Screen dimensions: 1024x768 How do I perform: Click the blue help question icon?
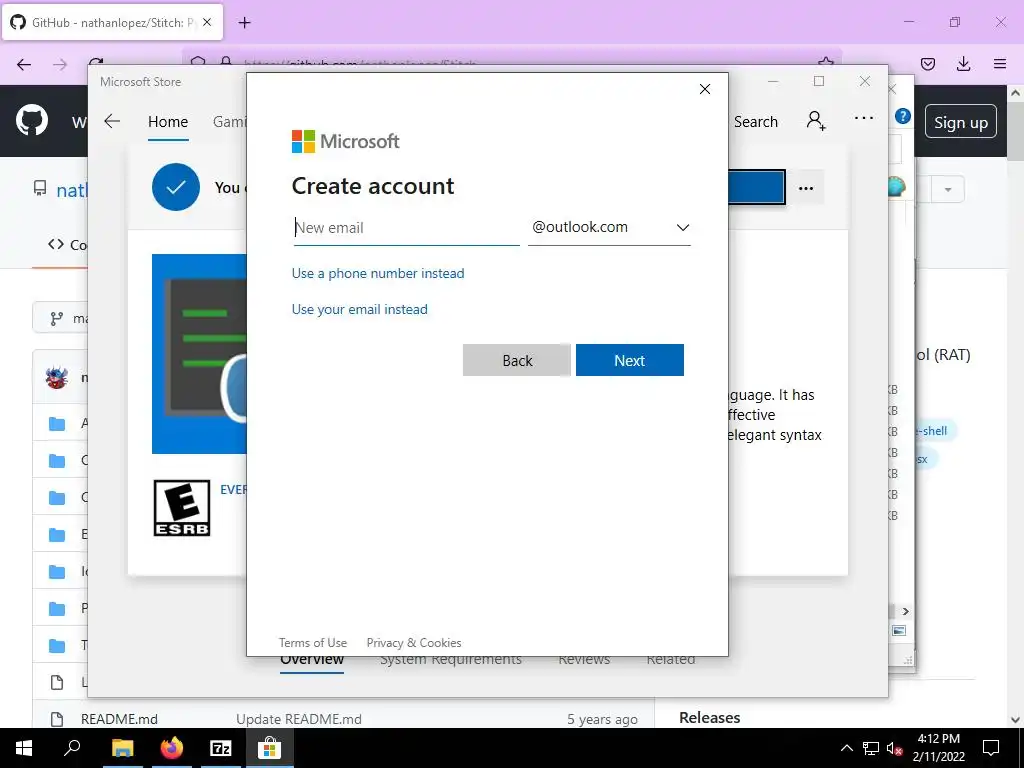click(x=903, y=116)
